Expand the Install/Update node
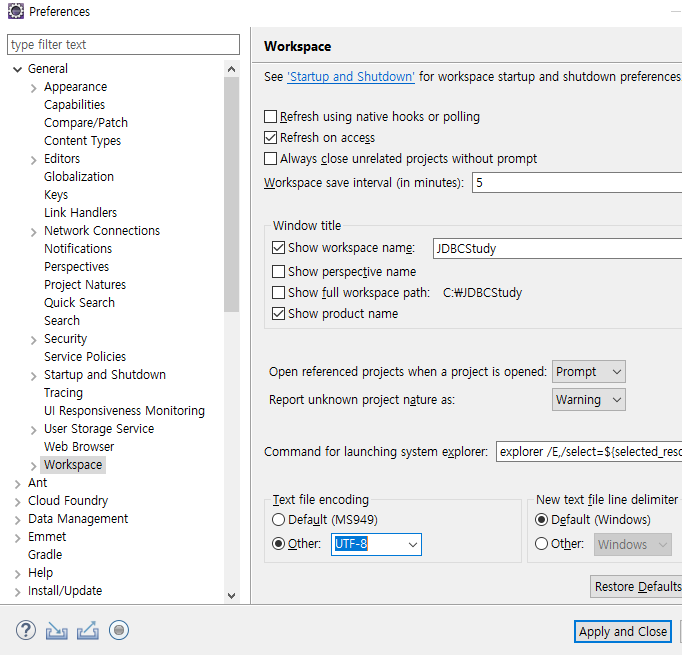682x655 pixels. (x=17, y=592)
